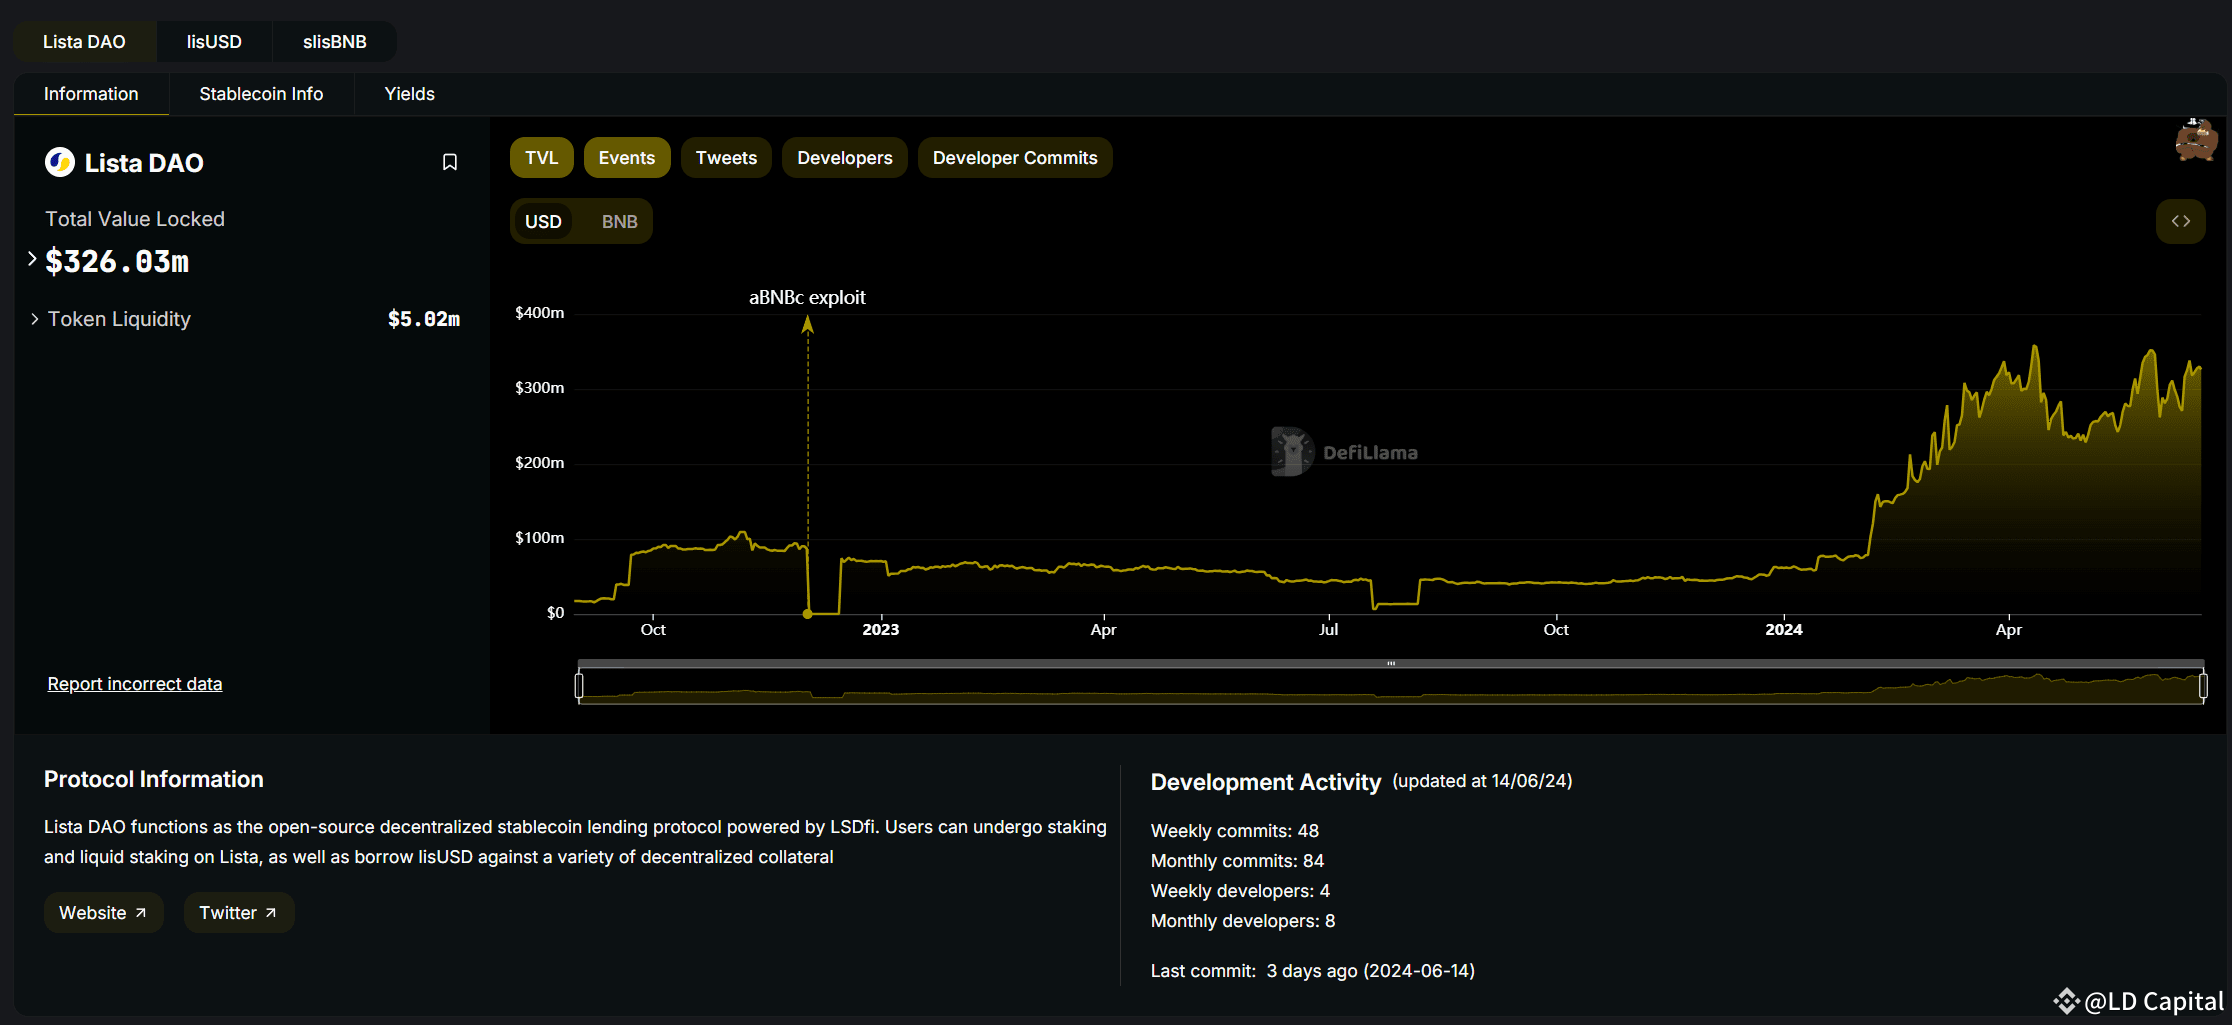Viewport: 2232px width, 1025px height.
Task: Click the Report incorrect data link
Action: [135, 684]
